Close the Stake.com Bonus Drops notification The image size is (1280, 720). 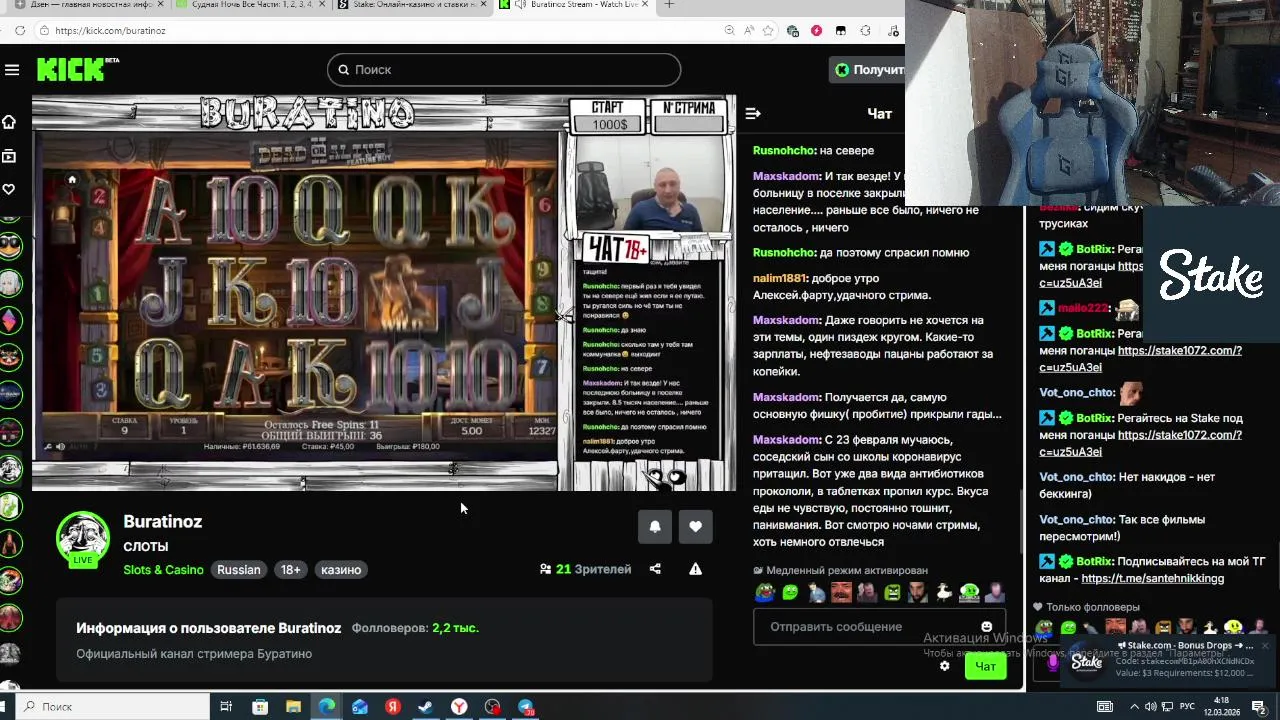click(x=1264, y=646)
